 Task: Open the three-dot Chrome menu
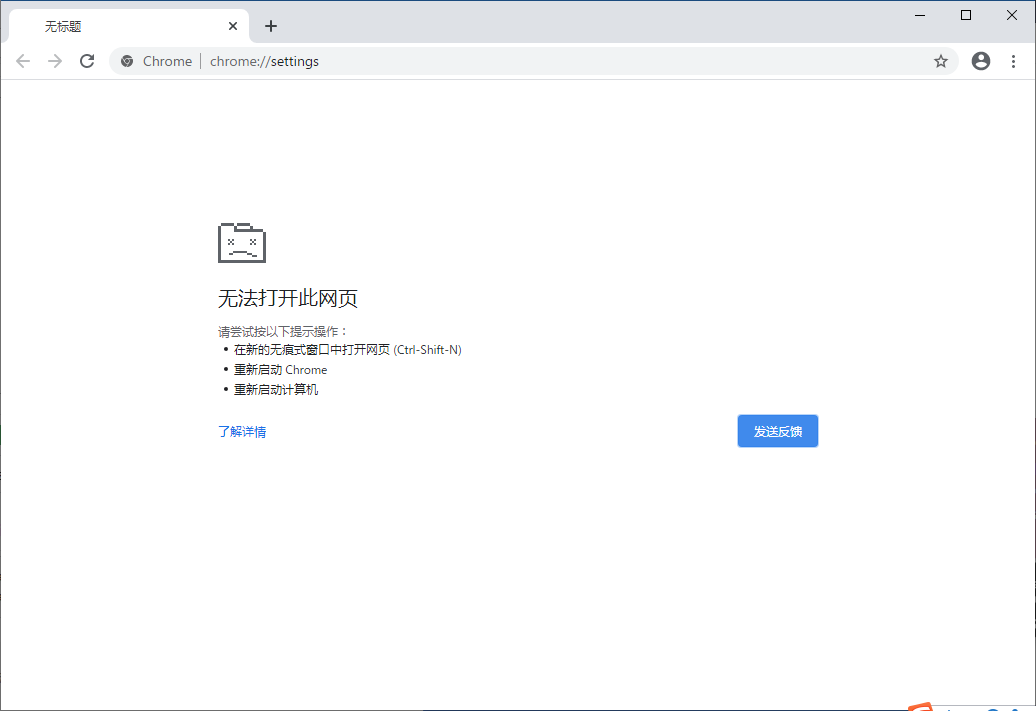(1013, 61)
